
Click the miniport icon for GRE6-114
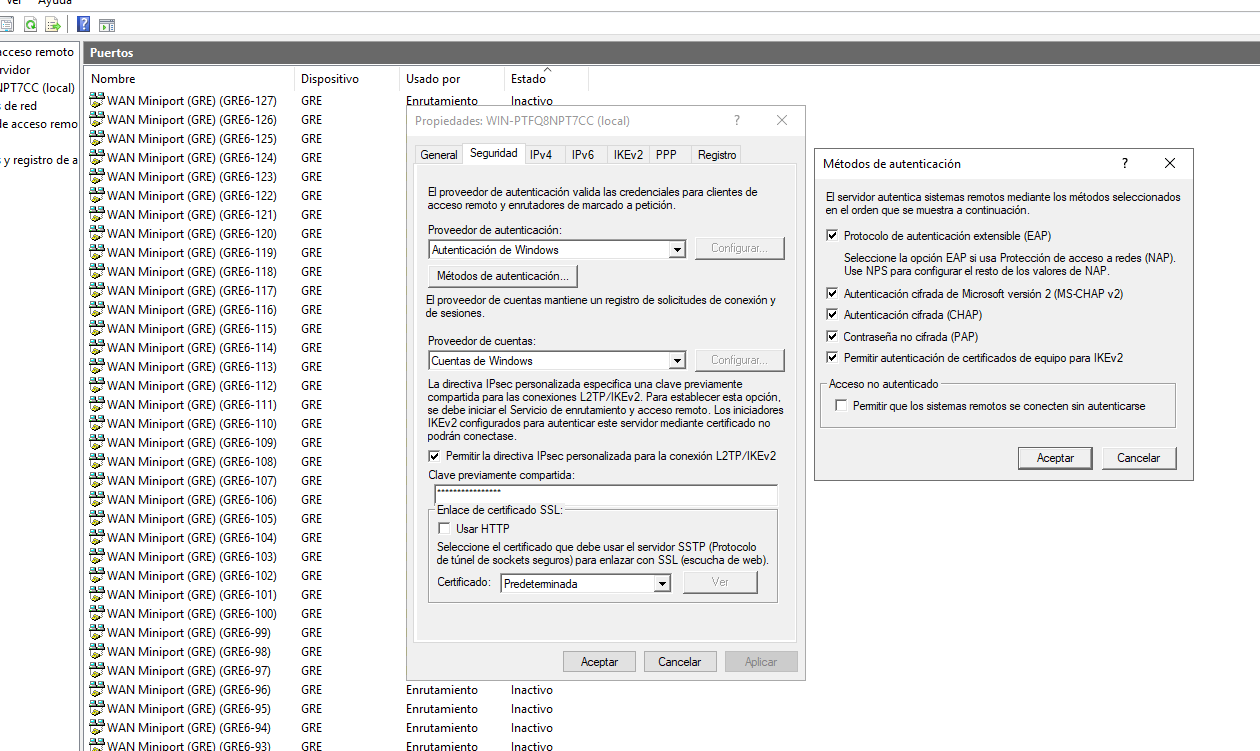97,348
